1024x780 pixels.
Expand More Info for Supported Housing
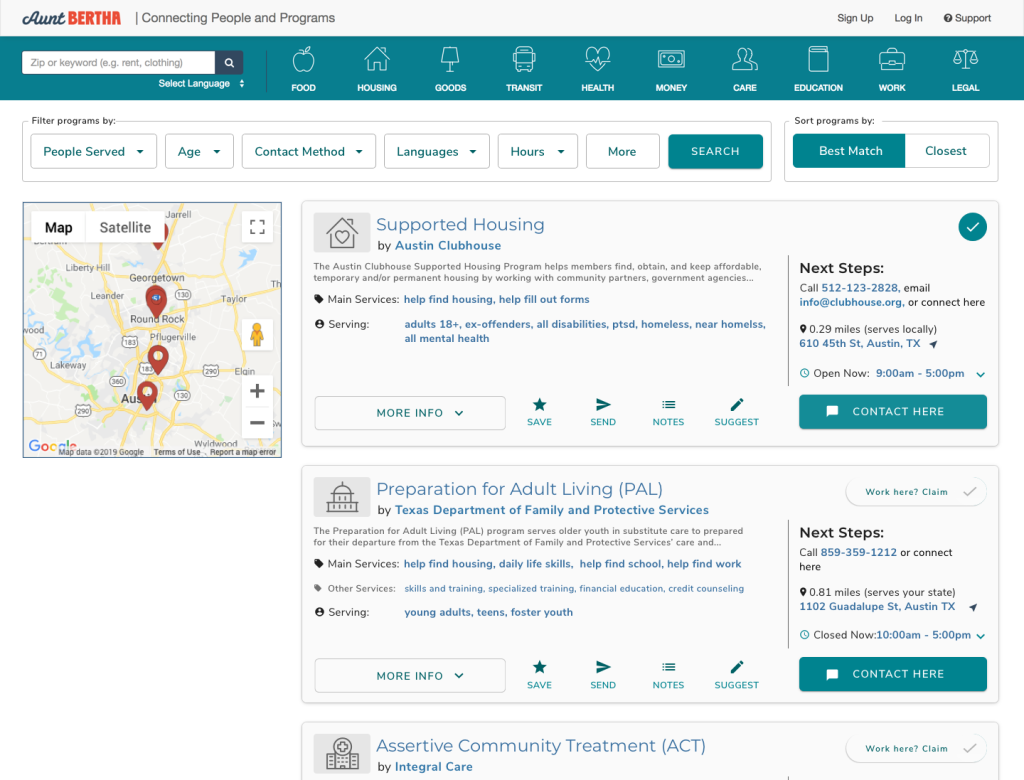tap(410, 413)
